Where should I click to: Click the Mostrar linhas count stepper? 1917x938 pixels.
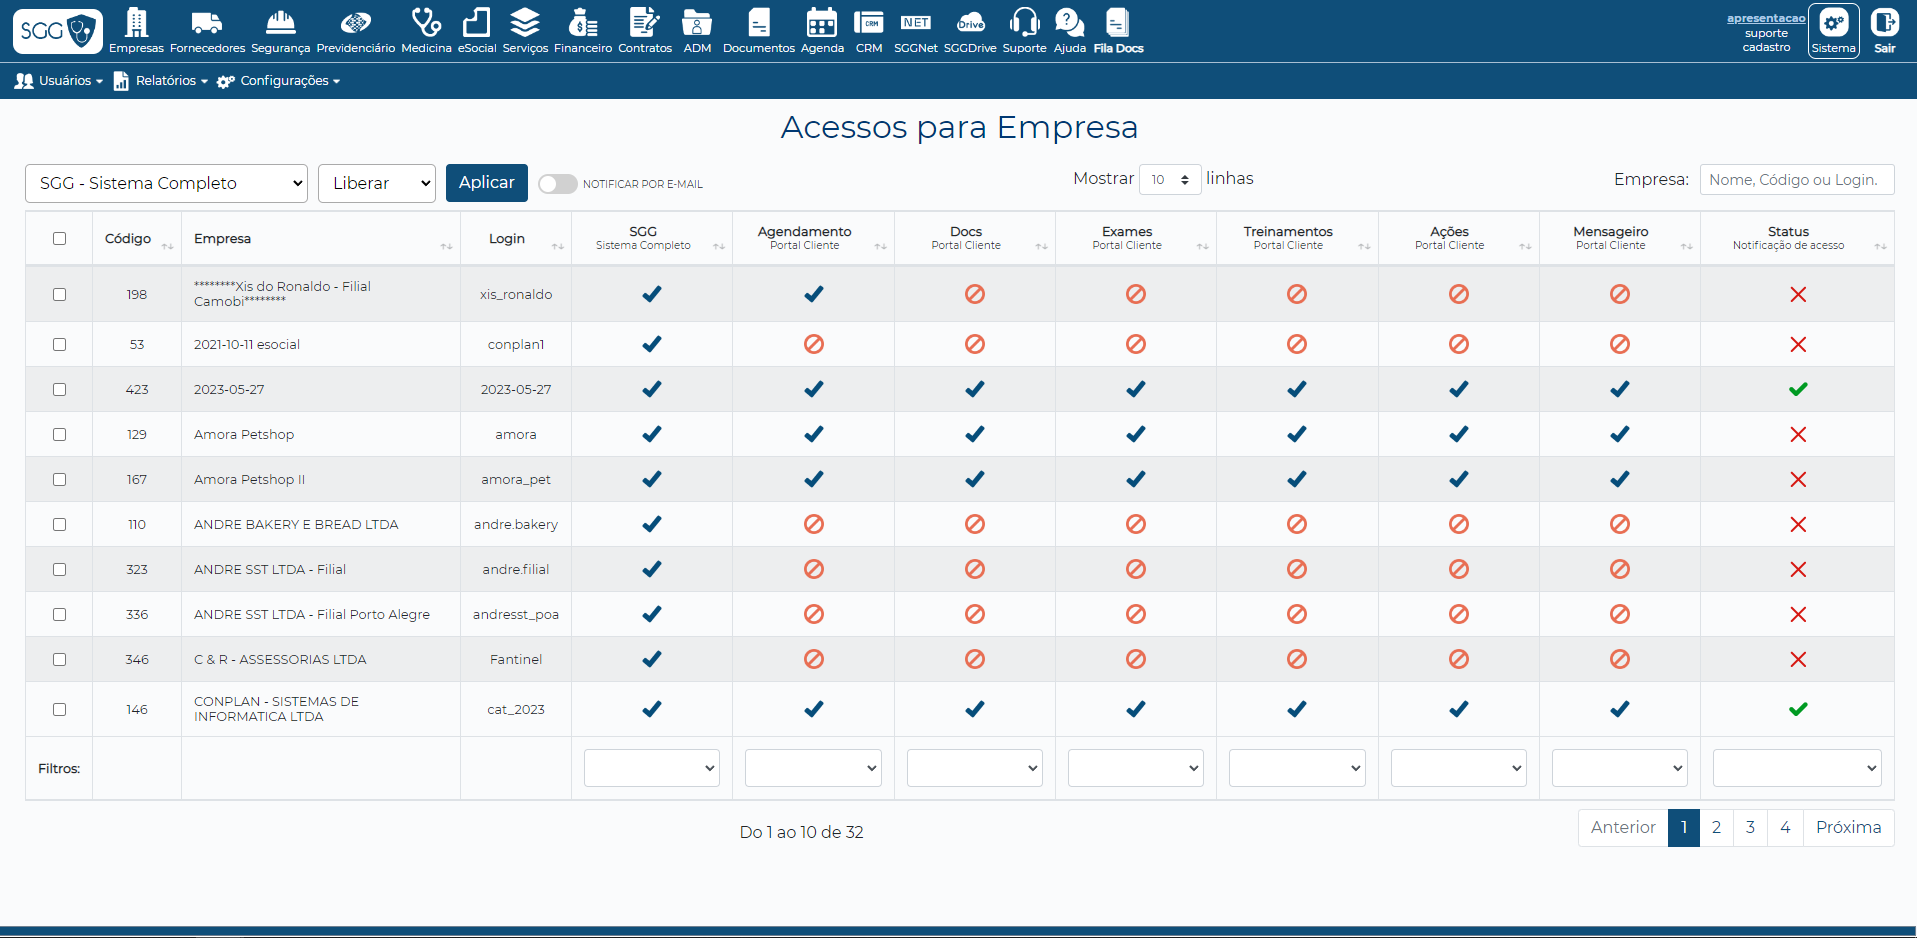[1170, 179]
